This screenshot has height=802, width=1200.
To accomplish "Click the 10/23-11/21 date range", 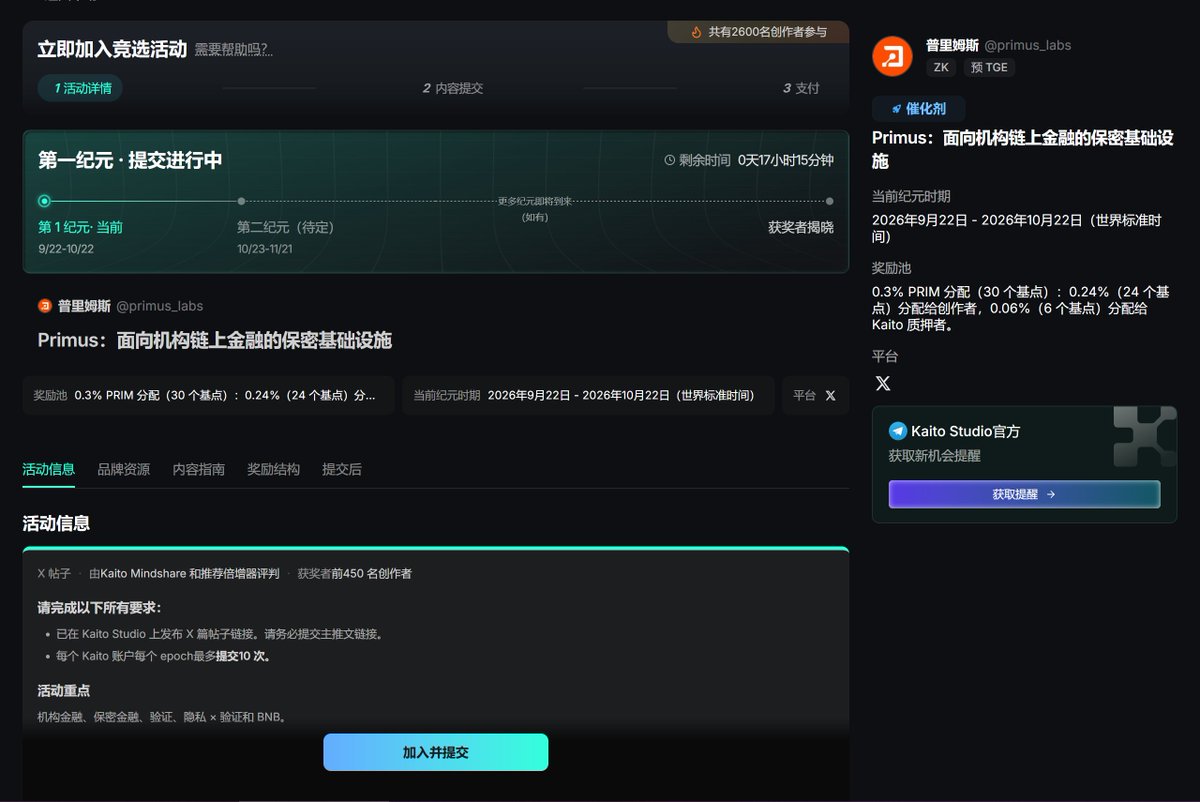I will click(265, 248).
